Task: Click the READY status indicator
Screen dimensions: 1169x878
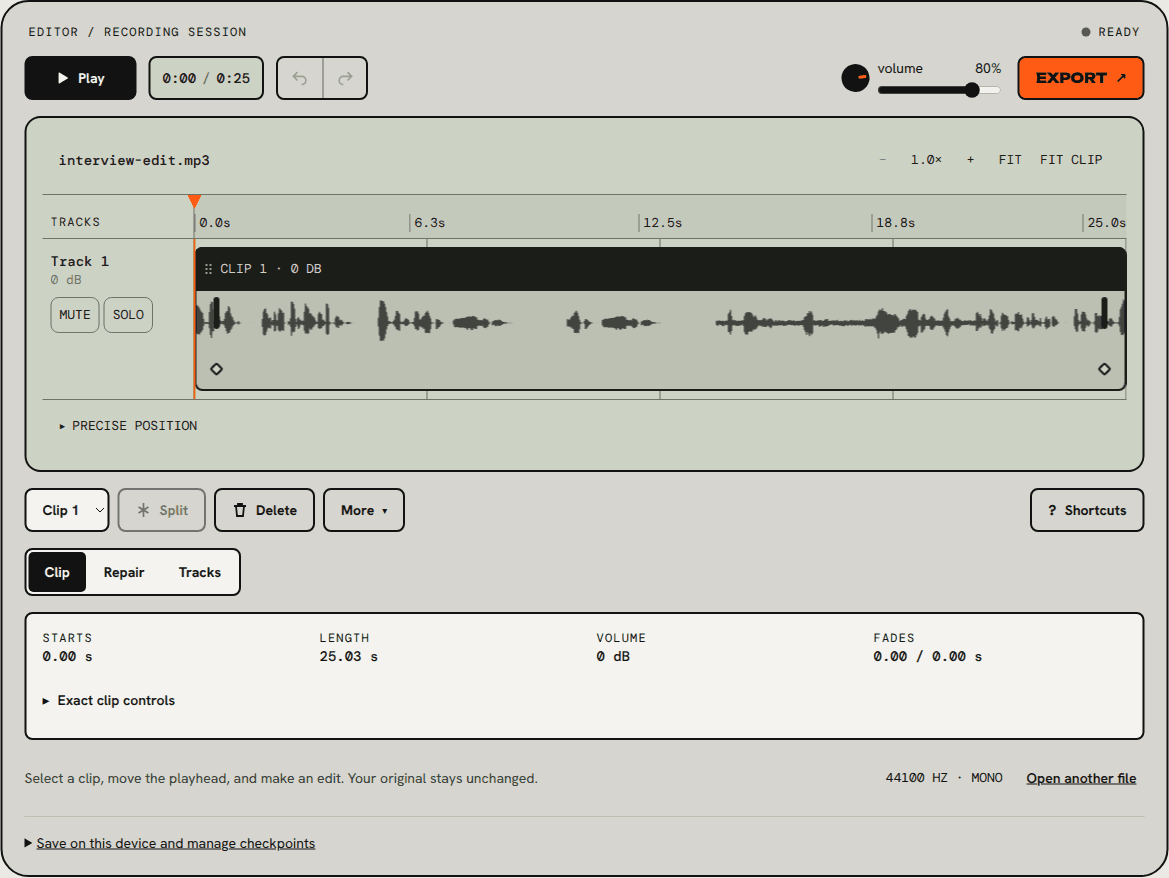Action: pos(1110,32)
